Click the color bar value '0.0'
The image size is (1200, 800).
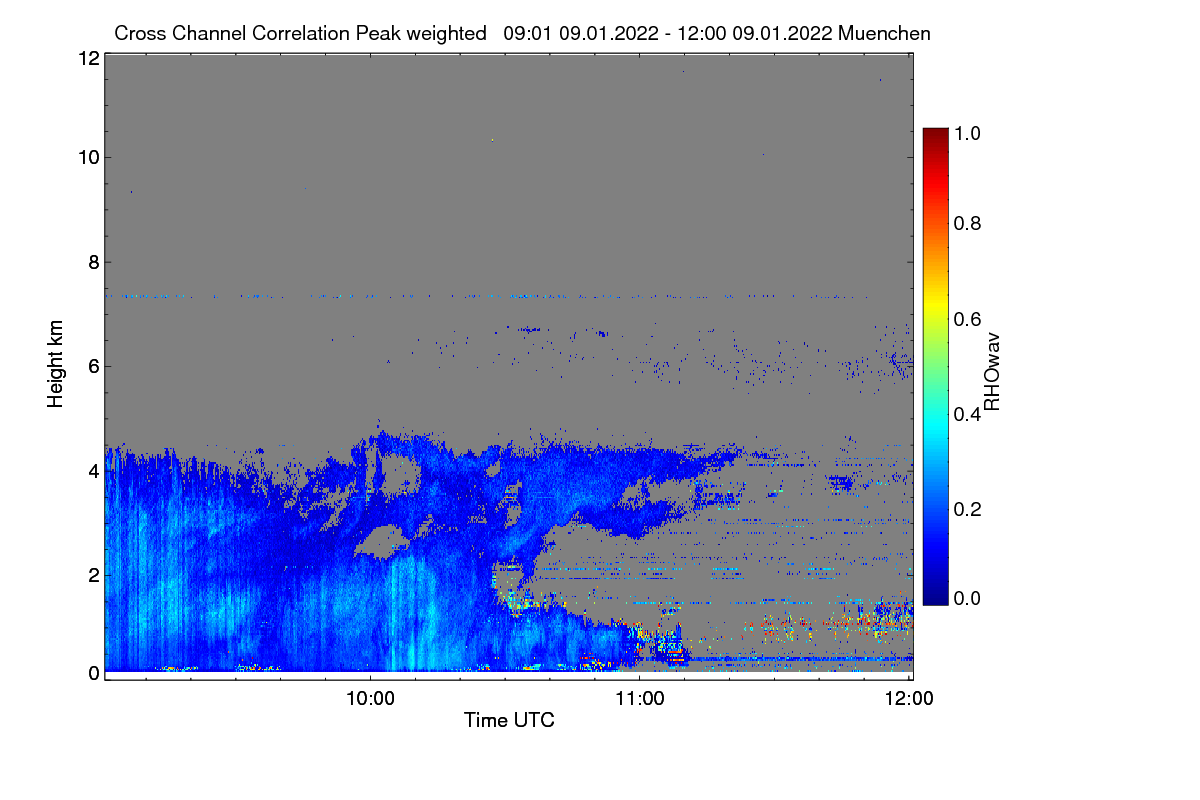[968, 598]
